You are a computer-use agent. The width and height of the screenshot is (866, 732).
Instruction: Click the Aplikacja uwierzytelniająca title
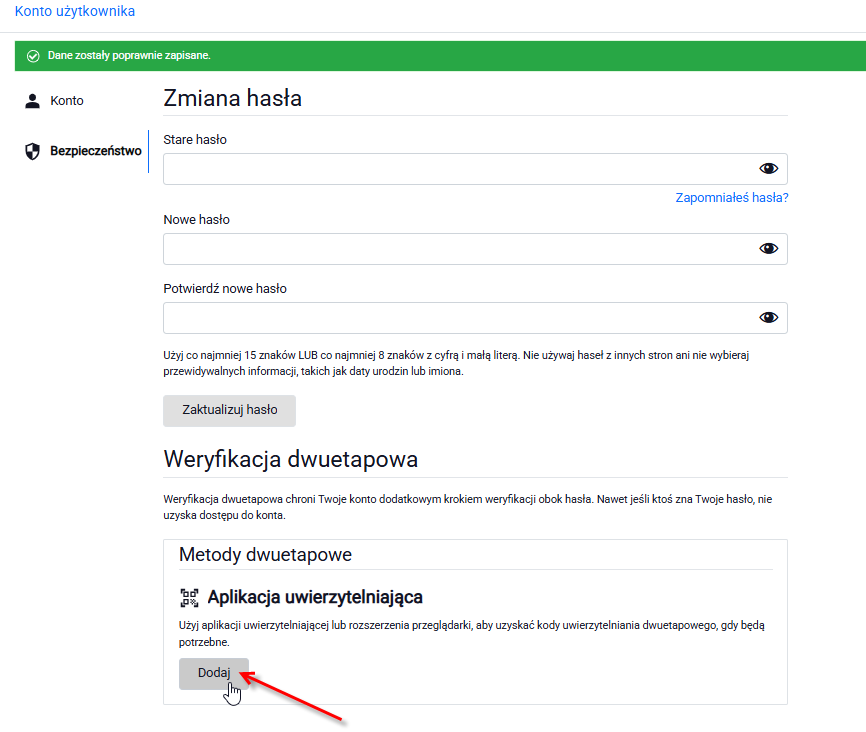tap(315, 597)
